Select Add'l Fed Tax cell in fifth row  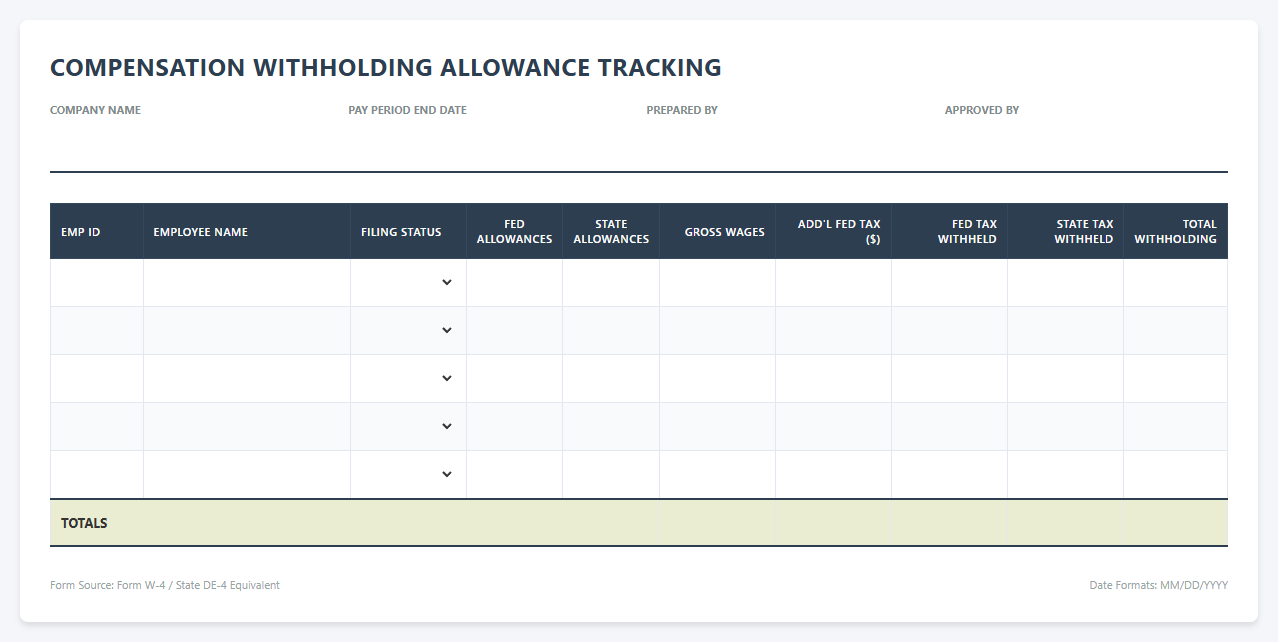point(833,475)
